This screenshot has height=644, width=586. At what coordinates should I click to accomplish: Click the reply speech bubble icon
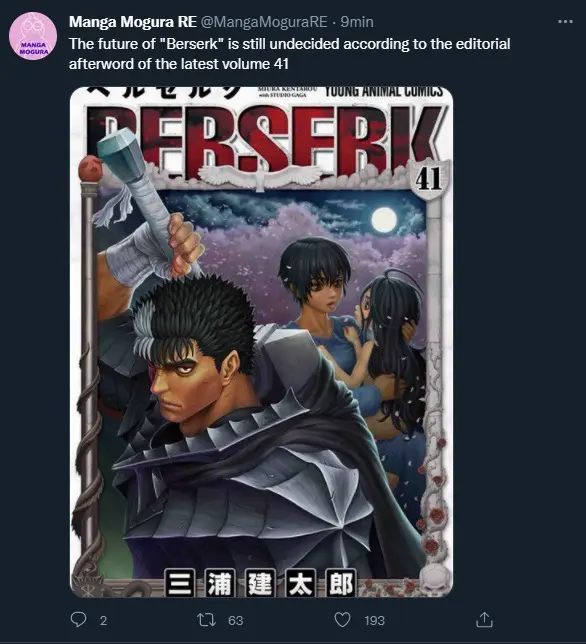click(x=78, y=619)
